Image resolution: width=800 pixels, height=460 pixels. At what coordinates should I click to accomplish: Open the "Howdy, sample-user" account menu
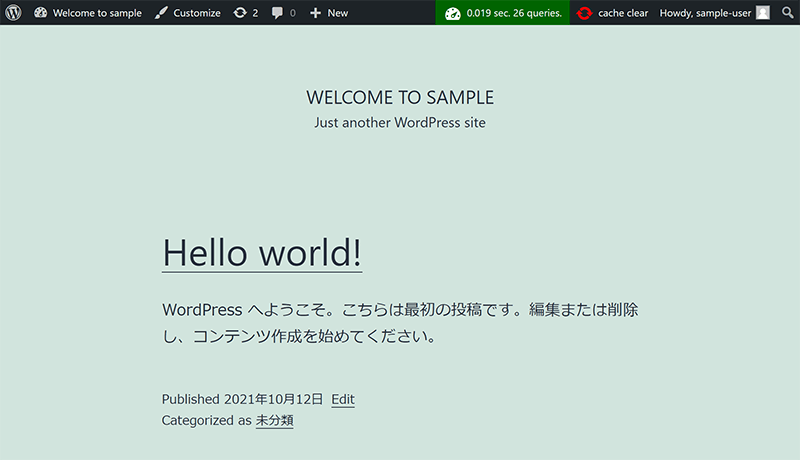pos(705,13)
